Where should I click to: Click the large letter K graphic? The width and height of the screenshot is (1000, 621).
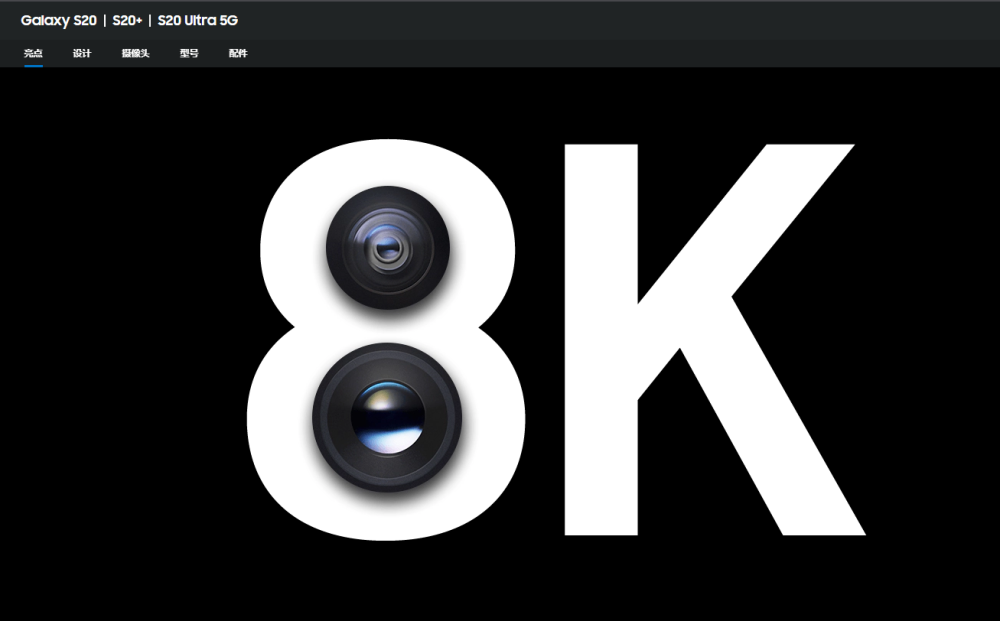(x=714, y=340)
